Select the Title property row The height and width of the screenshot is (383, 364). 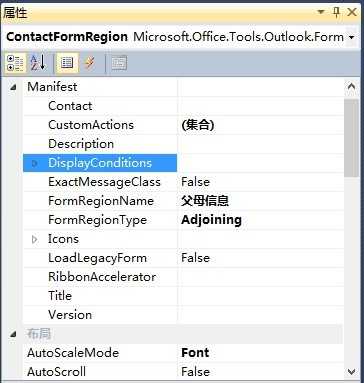coord(183,296)
